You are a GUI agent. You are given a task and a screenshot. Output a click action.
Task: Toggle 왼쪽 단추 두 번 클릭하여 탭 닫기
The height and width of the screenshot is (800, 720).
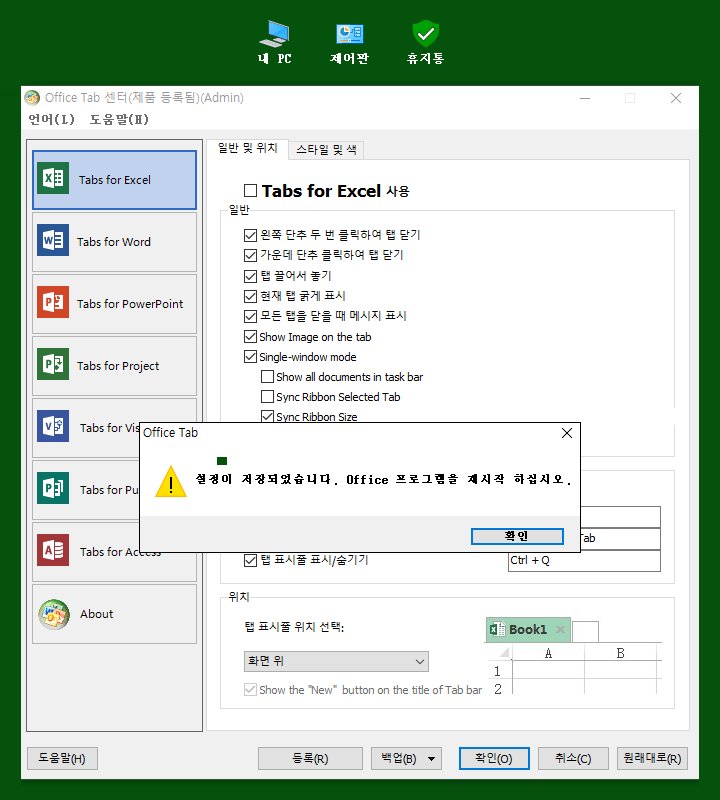pyautogui.click(x=250, y=235)
